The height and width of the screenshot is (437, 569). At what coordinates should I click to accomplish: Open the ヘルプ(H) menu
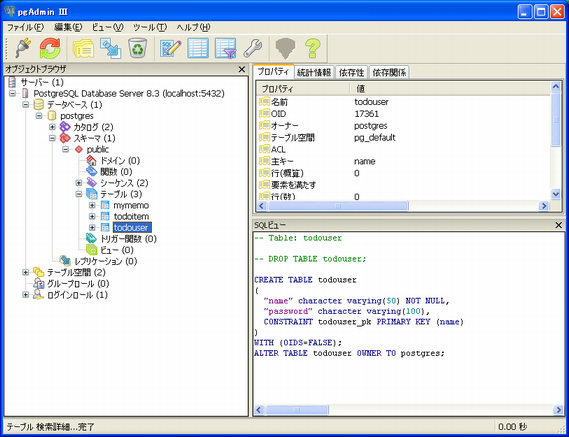193,27
